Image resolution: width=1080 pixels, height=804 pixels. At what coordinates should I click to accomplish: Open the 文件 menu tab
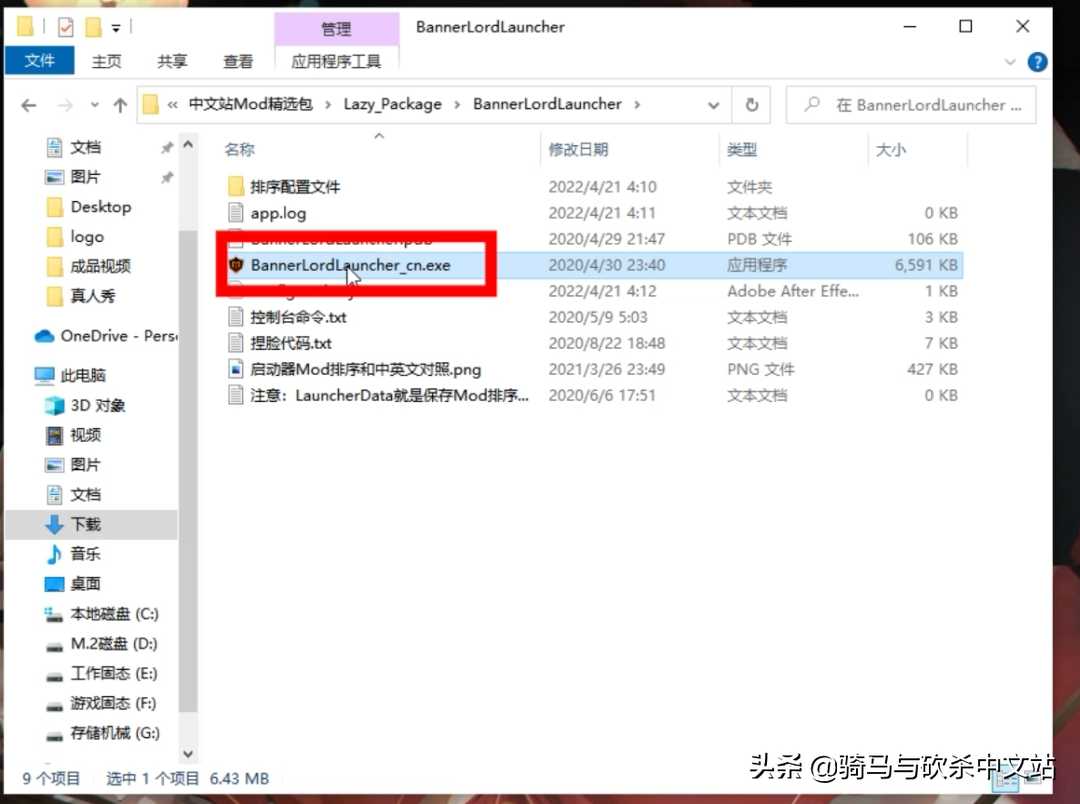pos(40,61)
